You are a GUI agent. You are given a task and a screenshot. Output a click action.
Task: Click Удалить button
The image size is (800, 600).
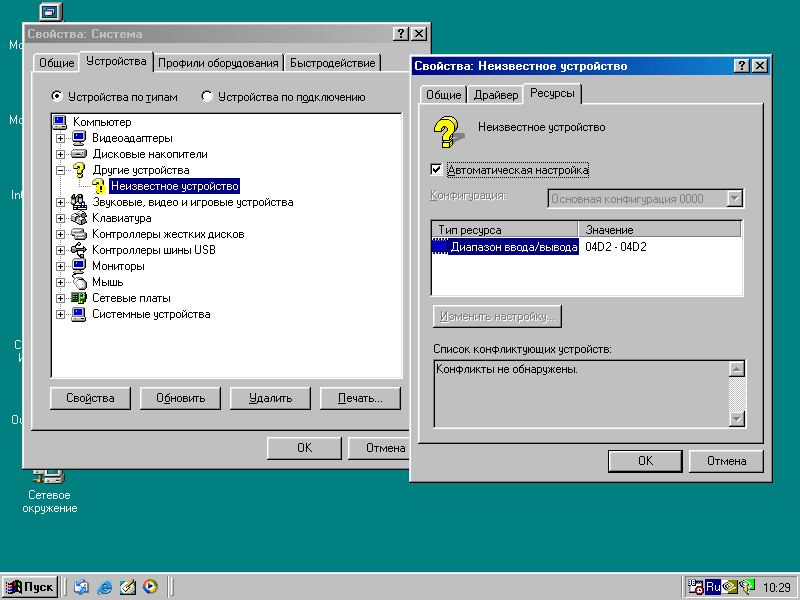point(270,398)
